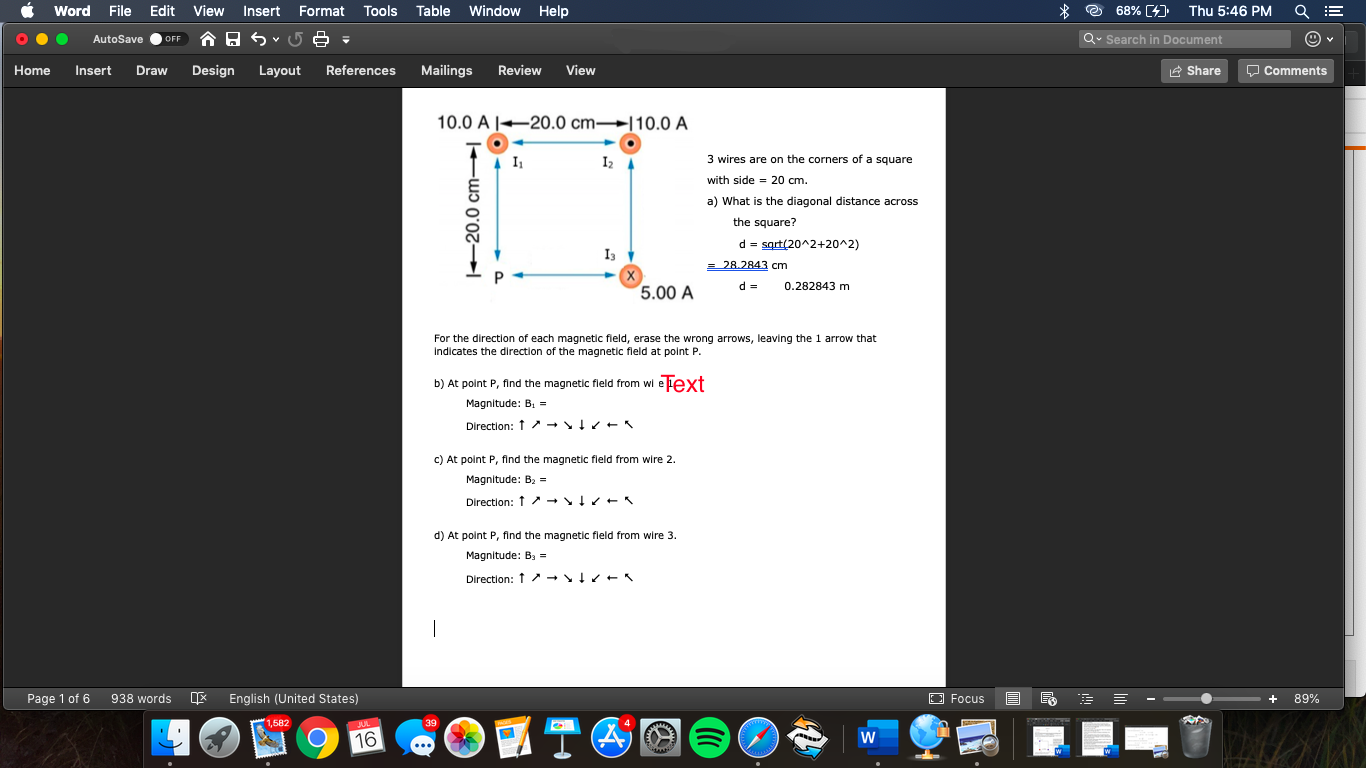Open the smiley feedback dropdown near search
Viewport: 1366px width, 768px height.
click(1320, 39)
